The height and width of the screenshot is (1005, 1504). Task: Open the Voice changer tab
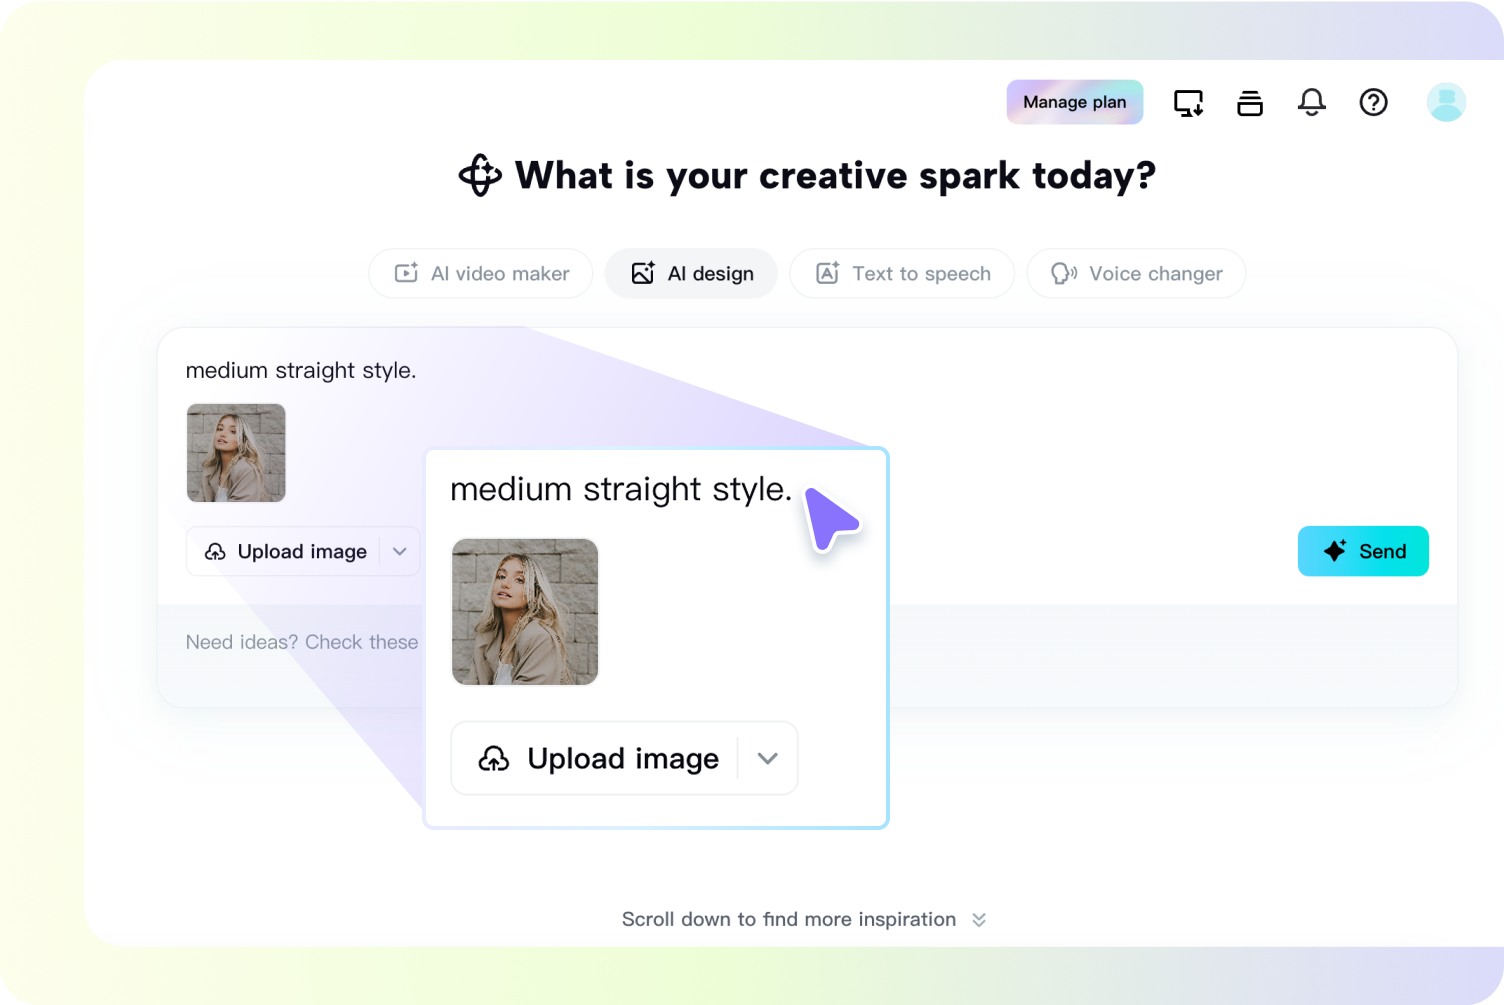pyautogui.click(x=1136, y=274)
